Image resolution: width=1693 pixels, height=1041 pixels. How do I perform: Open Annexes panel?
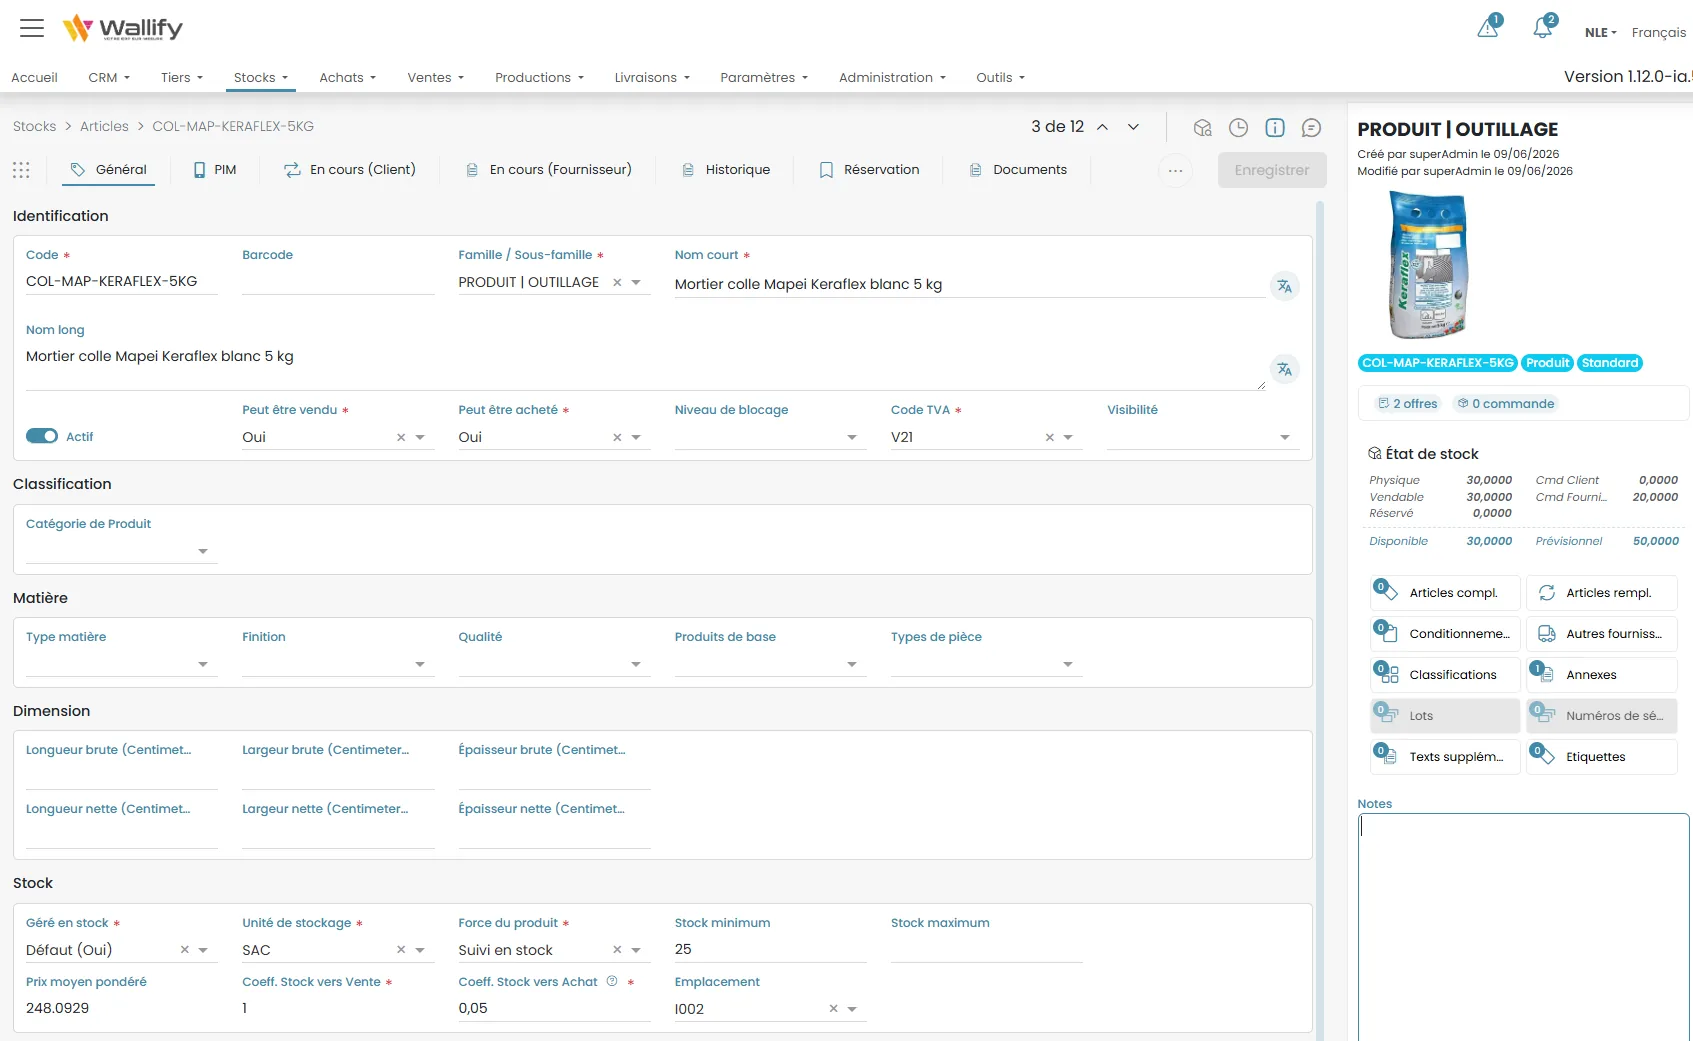[1602, 675]
